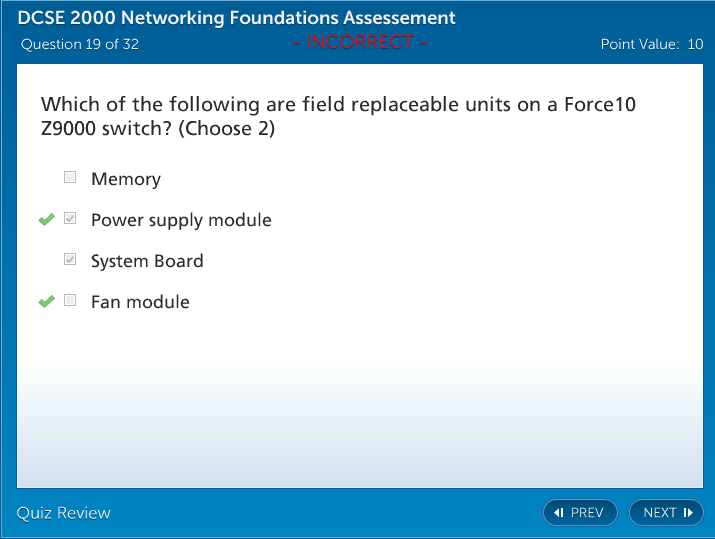Go back with the PREV button

580,513
